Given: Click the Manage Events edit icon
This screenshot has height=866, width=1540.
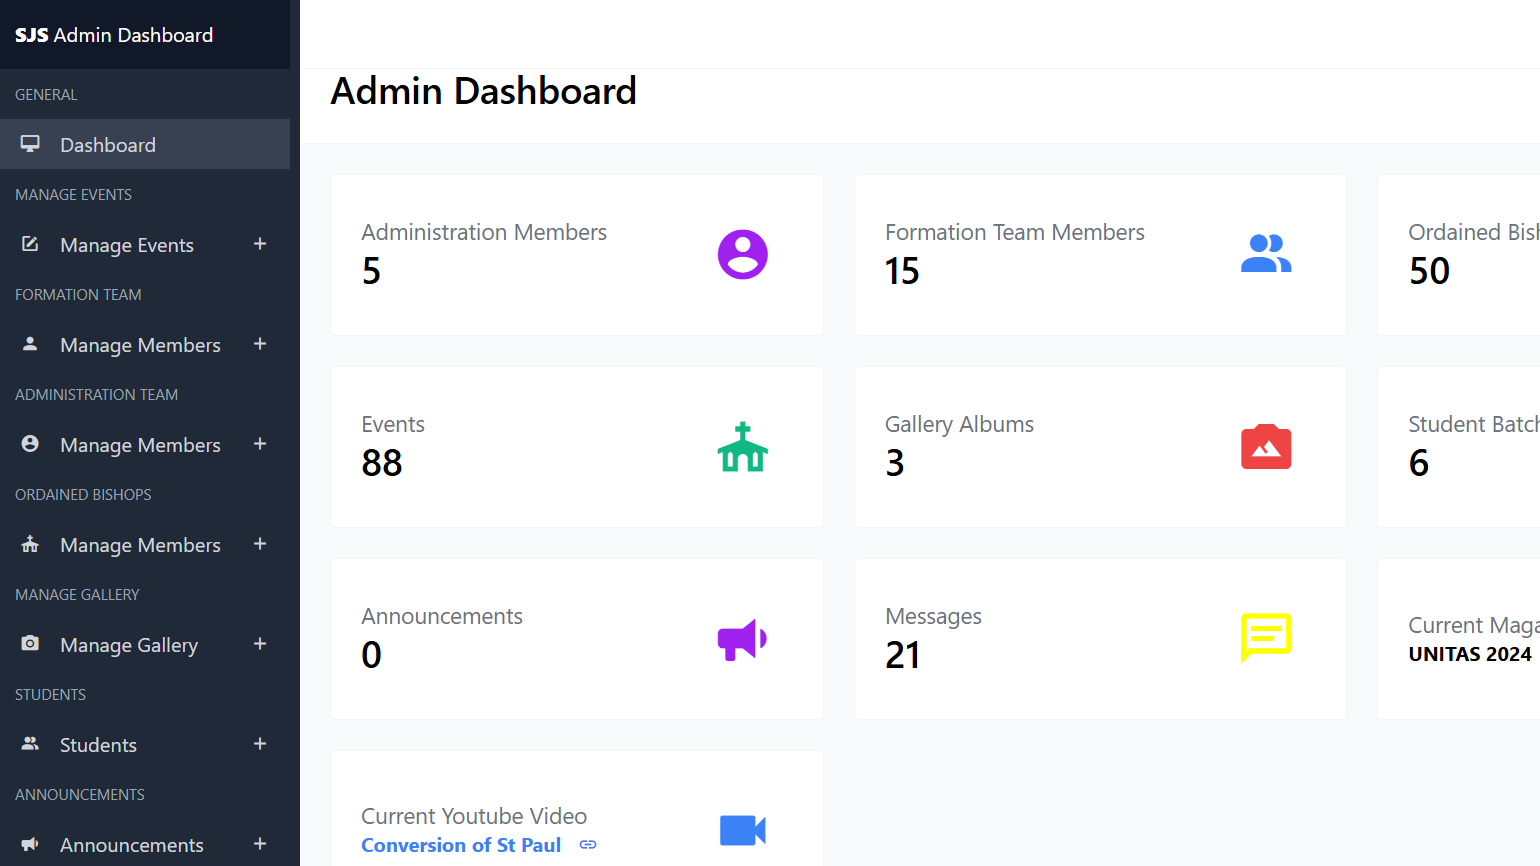Looking at the screenshot, I should coord(30,244).
